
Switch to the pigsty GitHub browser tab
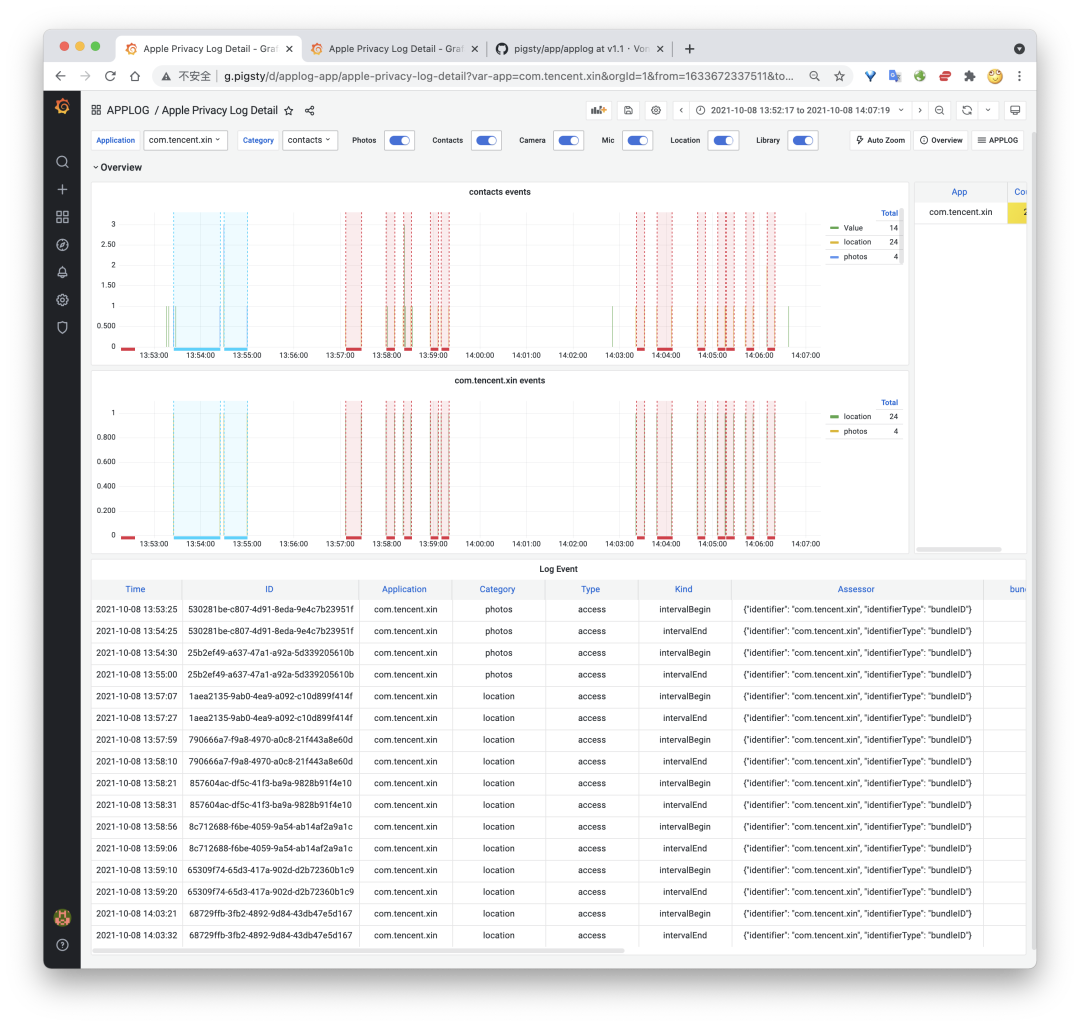578,49
